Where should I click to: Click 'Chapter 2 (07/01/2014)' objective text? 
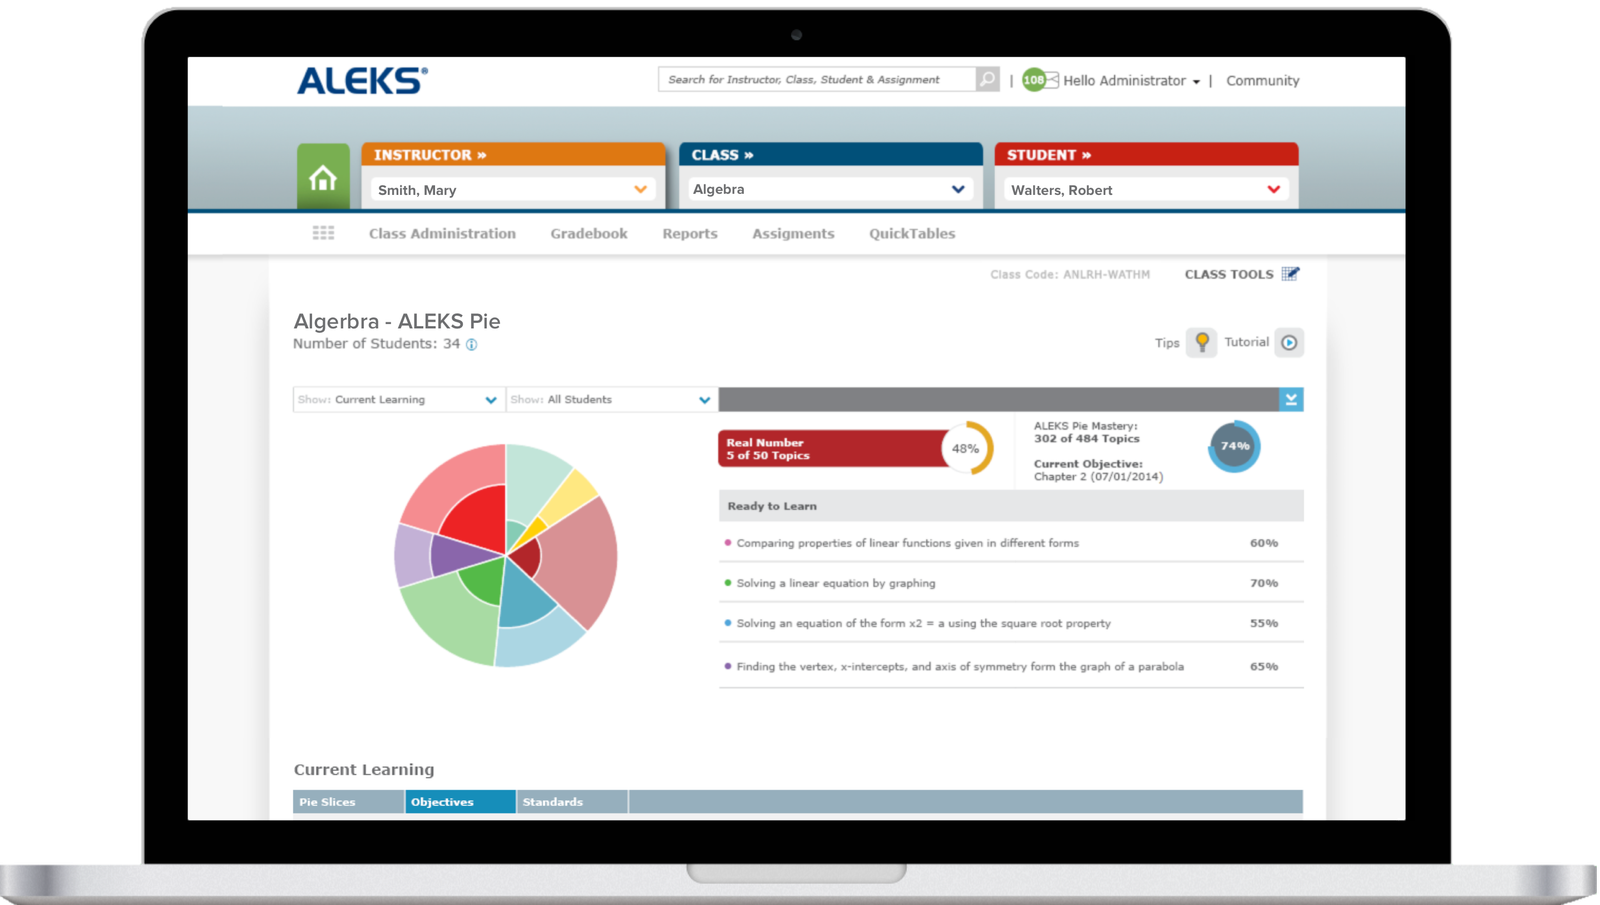(x=1098, y=477)
